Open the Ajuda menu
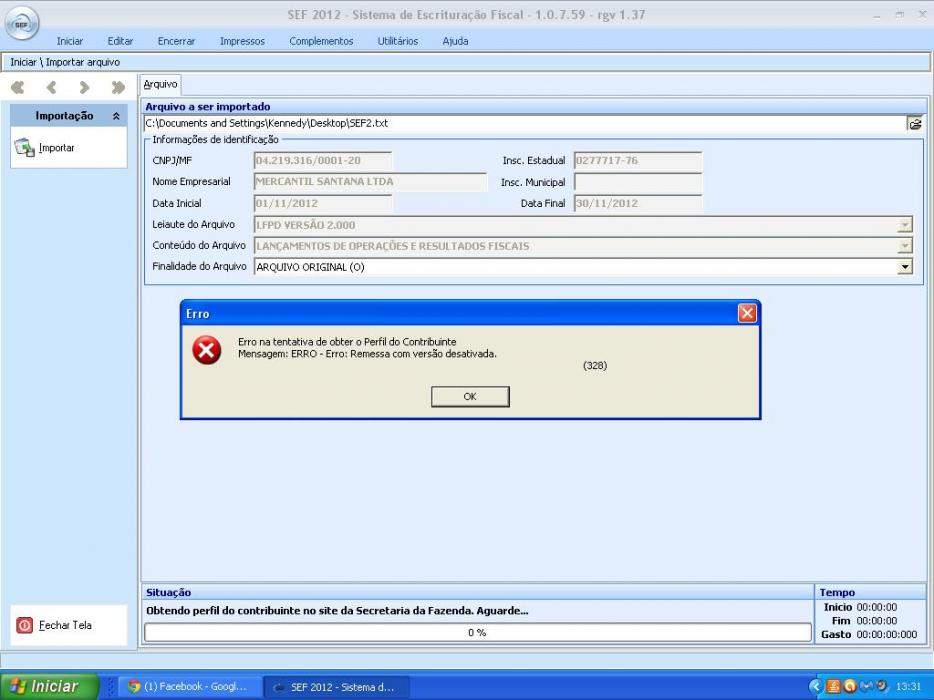 [455, 41]
